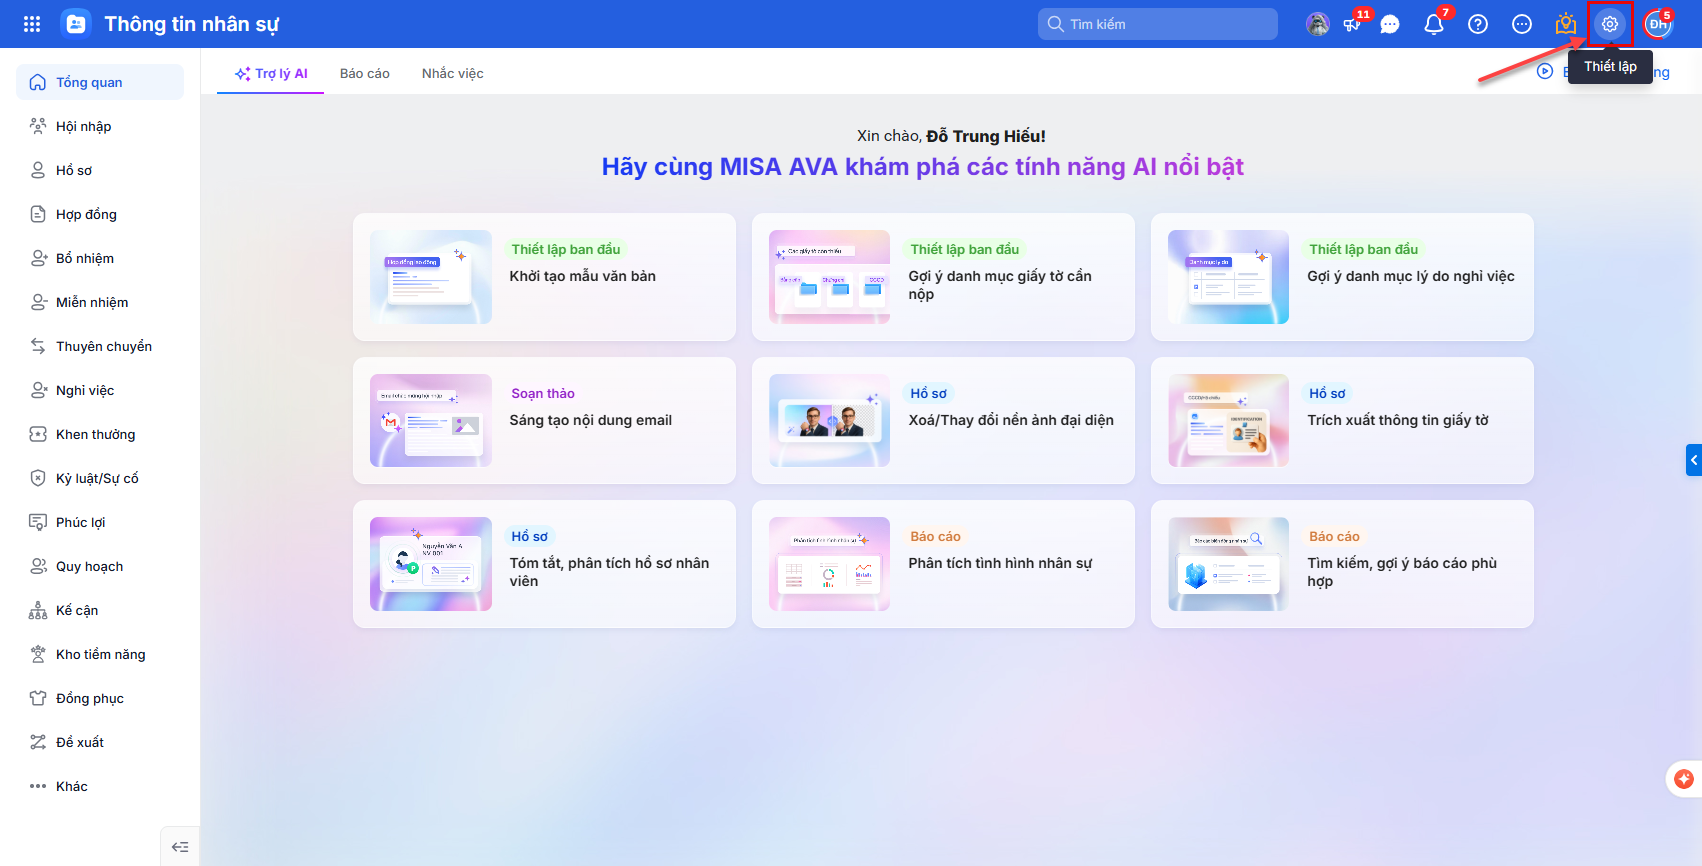Go to Hội nhập in sidebar
Viewport: 1702px width, 866px height.
pyautogui.click(x=100, y=126)
